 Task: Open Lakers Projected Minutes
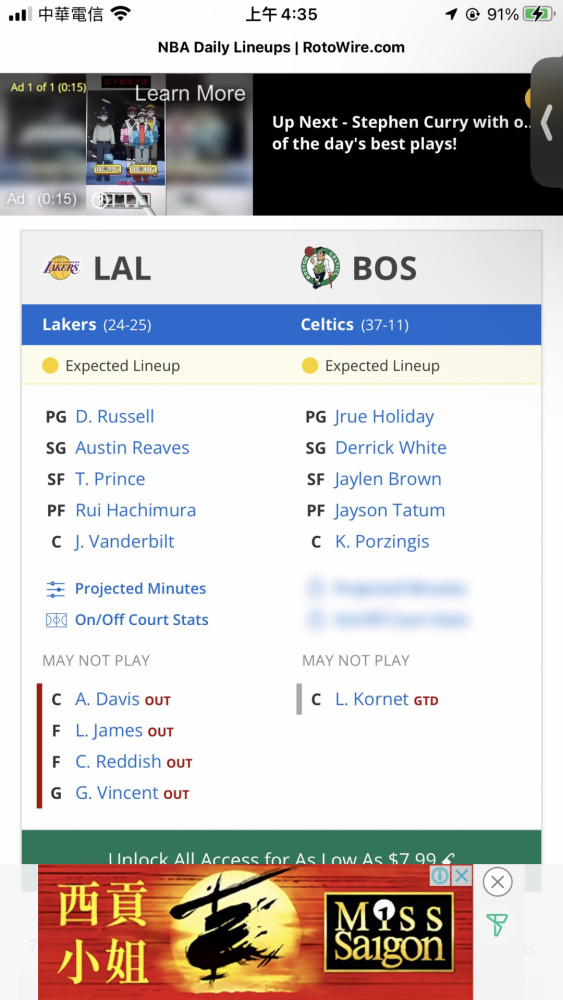coord(140,589)
